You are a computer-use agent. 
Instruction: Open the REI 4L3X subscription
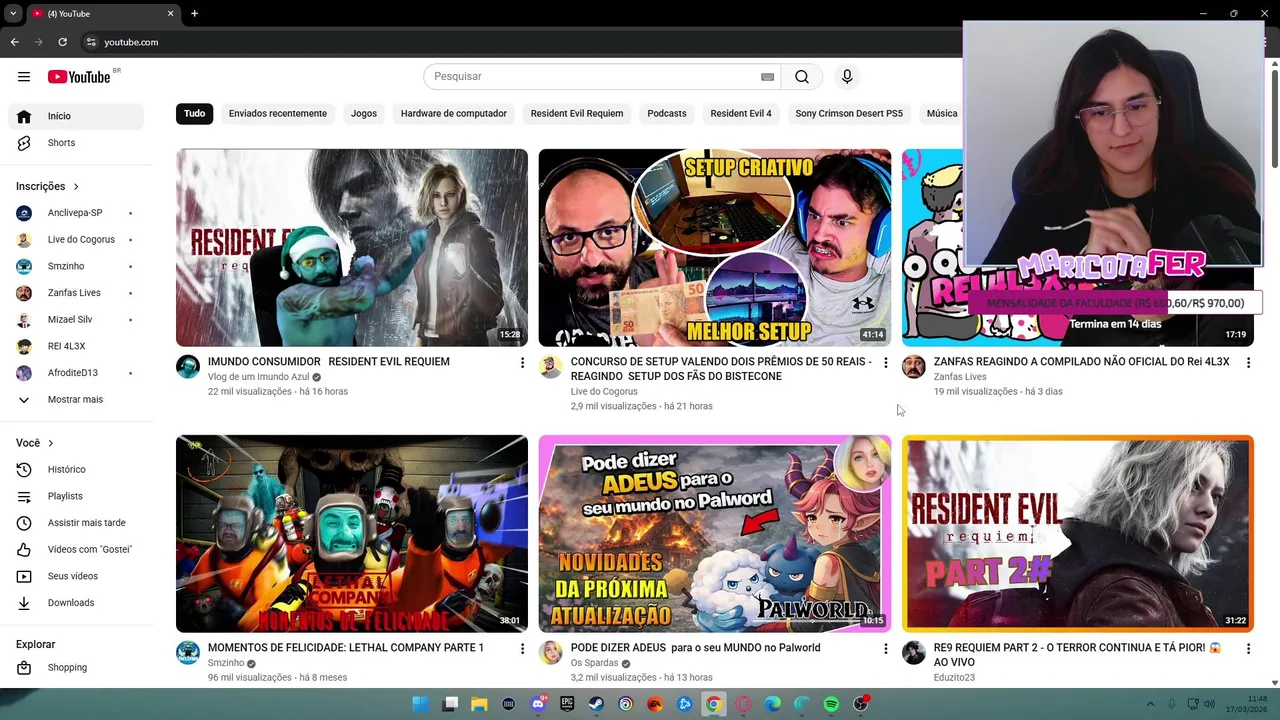[76, 346]
